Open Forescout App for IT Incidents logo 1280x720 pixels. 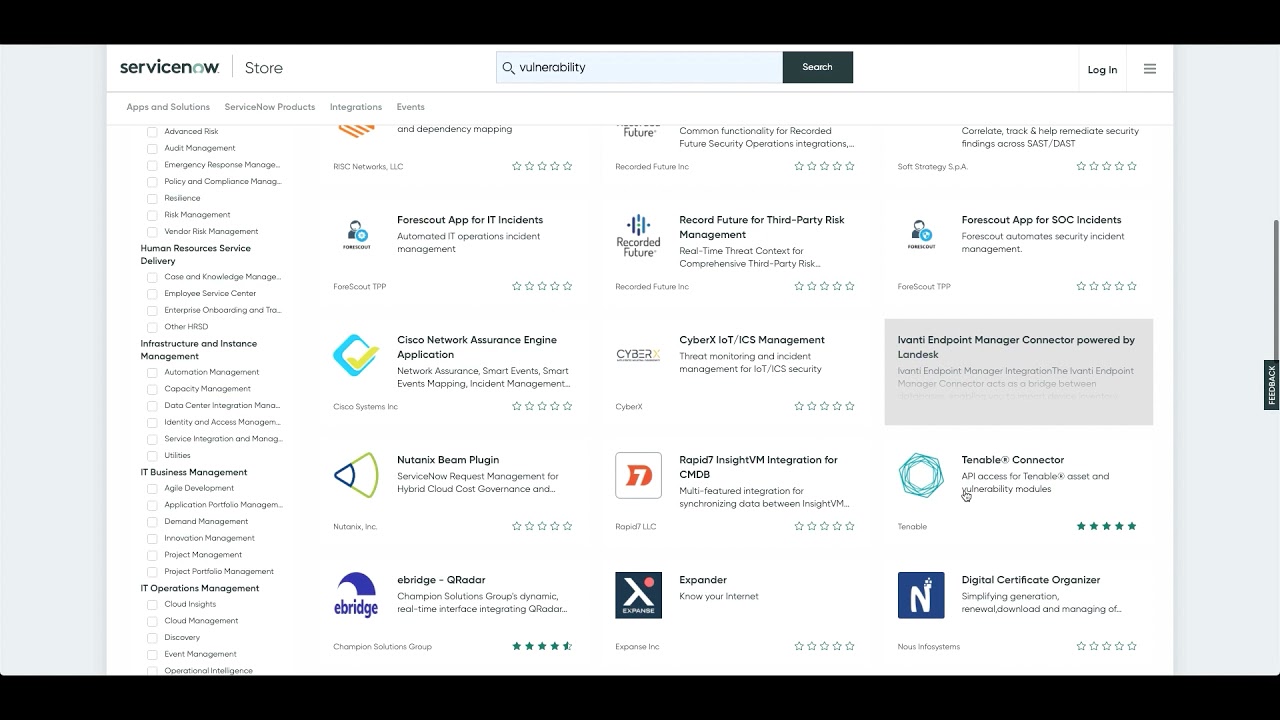coord(357,235)
